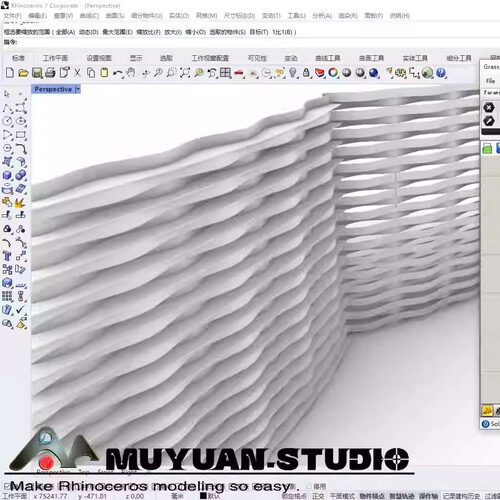Choose the 选取的物件(S) command option
The width and height of the screenshot is (500, 500).
[x=227, y=32]
